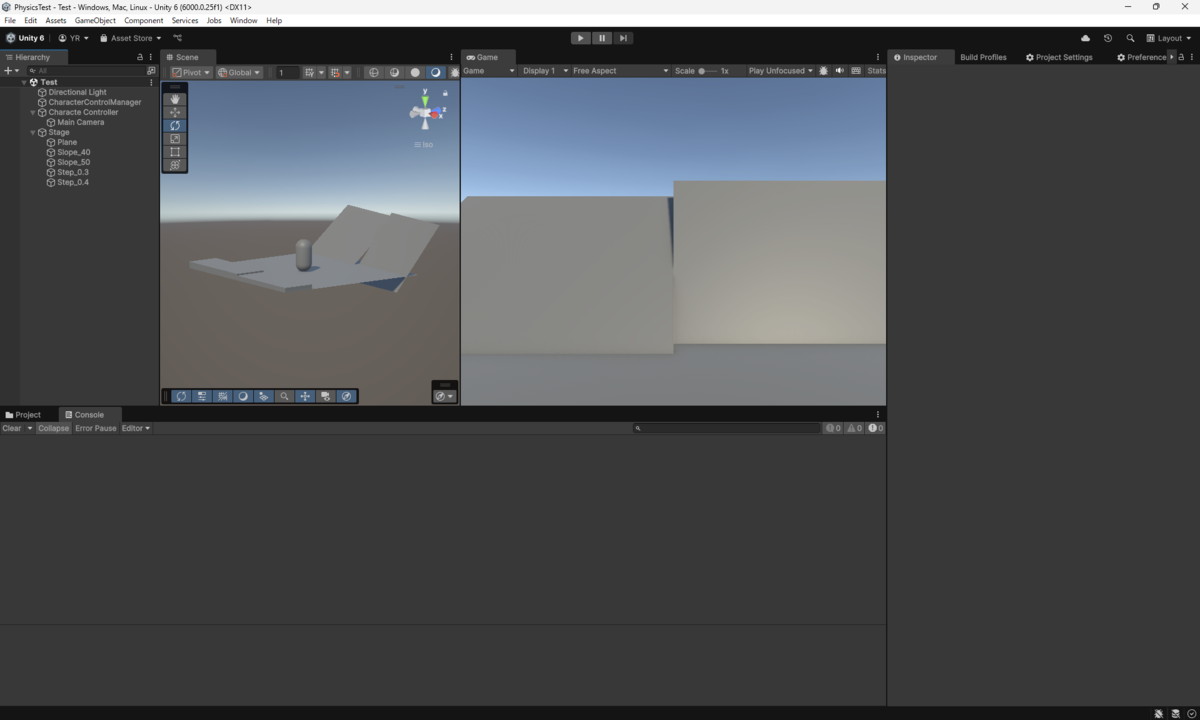Viewport: 1200px width, 720px height.
Task: Open the Pivot/Center mode dropdown
Action: pyautogui.click(x=189, y=71)
